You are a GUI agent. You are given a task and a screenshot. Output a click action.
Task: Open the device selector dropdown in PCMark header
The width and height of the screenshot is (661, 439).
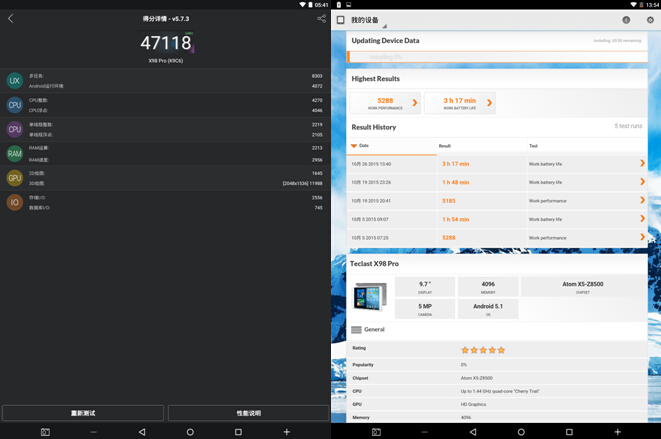369,21
